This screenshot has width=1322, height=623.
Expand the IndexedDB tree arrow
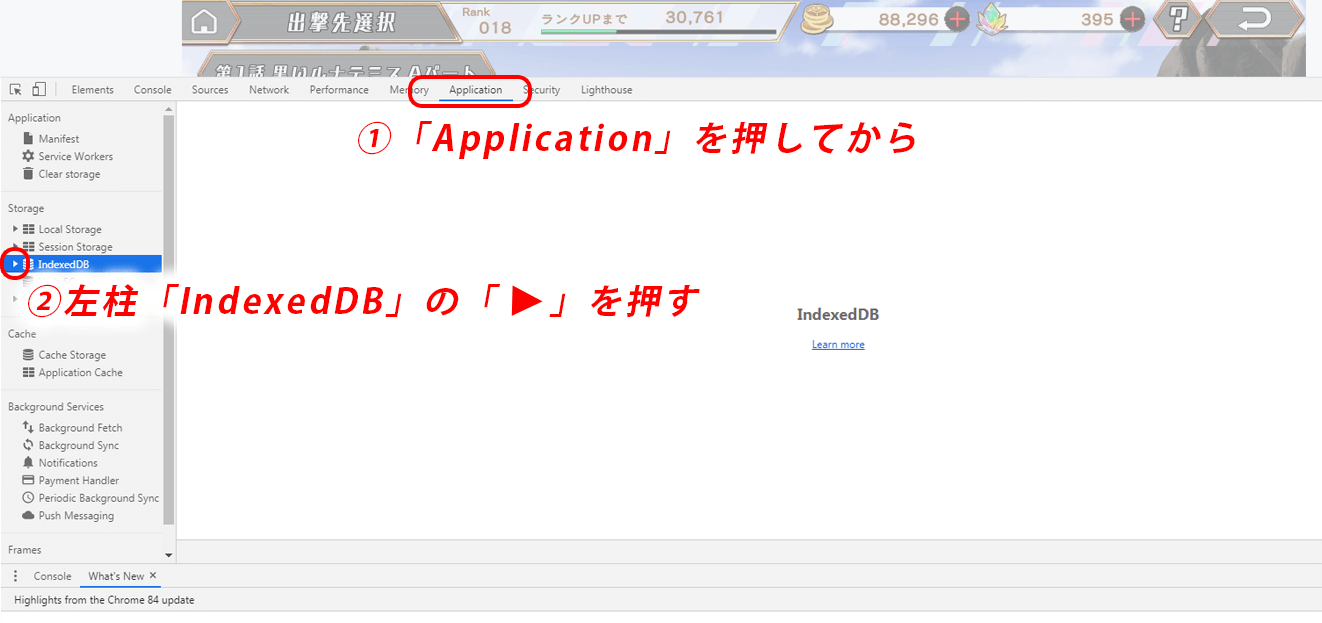click(15, 264)
